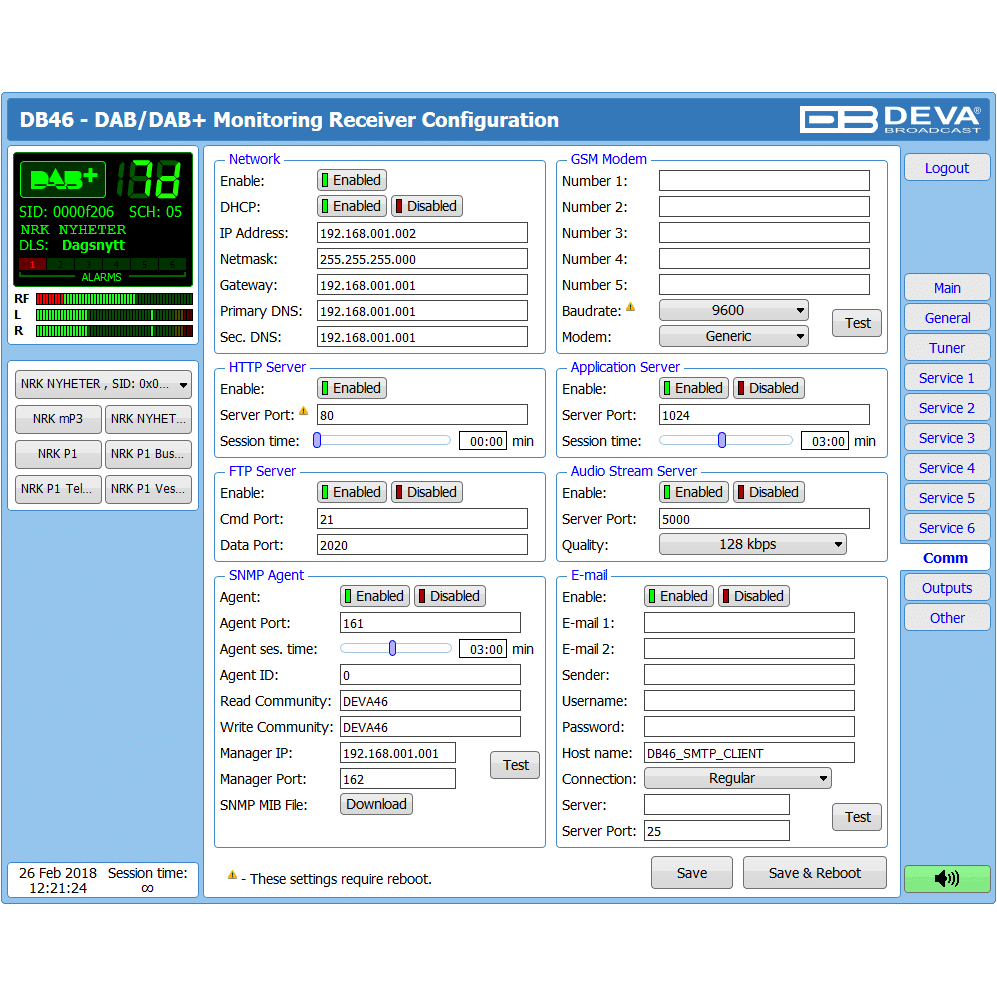Screen dimensions: 997x997
Task: Select the NRK P1 Bus... service
Action: (x=148, y=454)
